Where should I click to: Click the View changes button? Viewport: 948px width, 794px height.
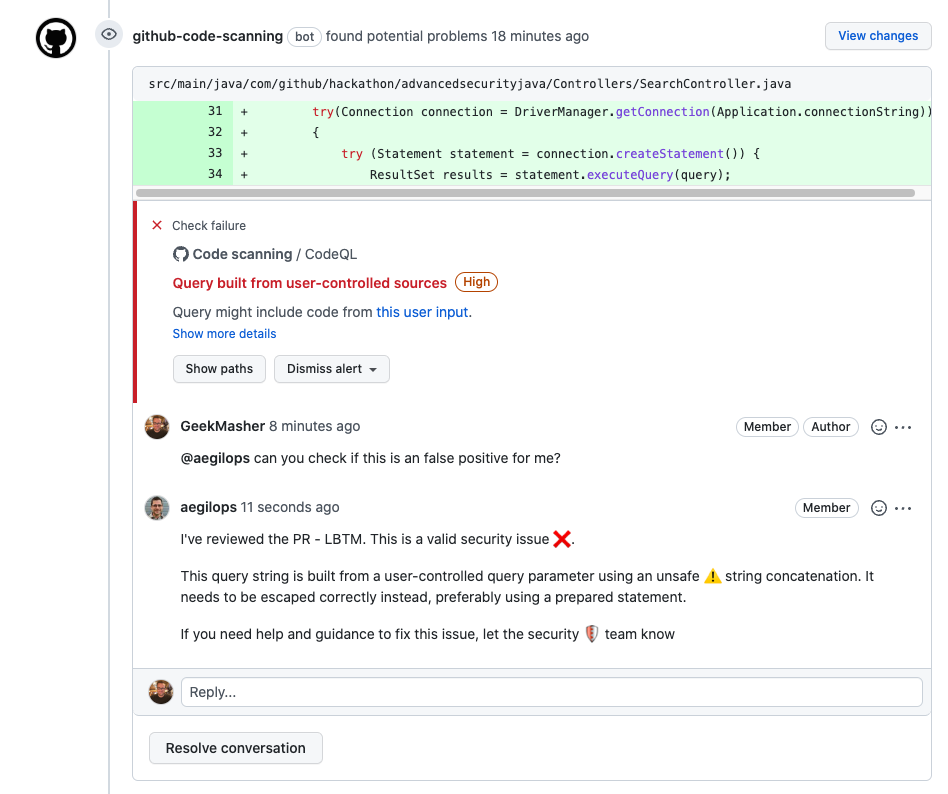878,36
